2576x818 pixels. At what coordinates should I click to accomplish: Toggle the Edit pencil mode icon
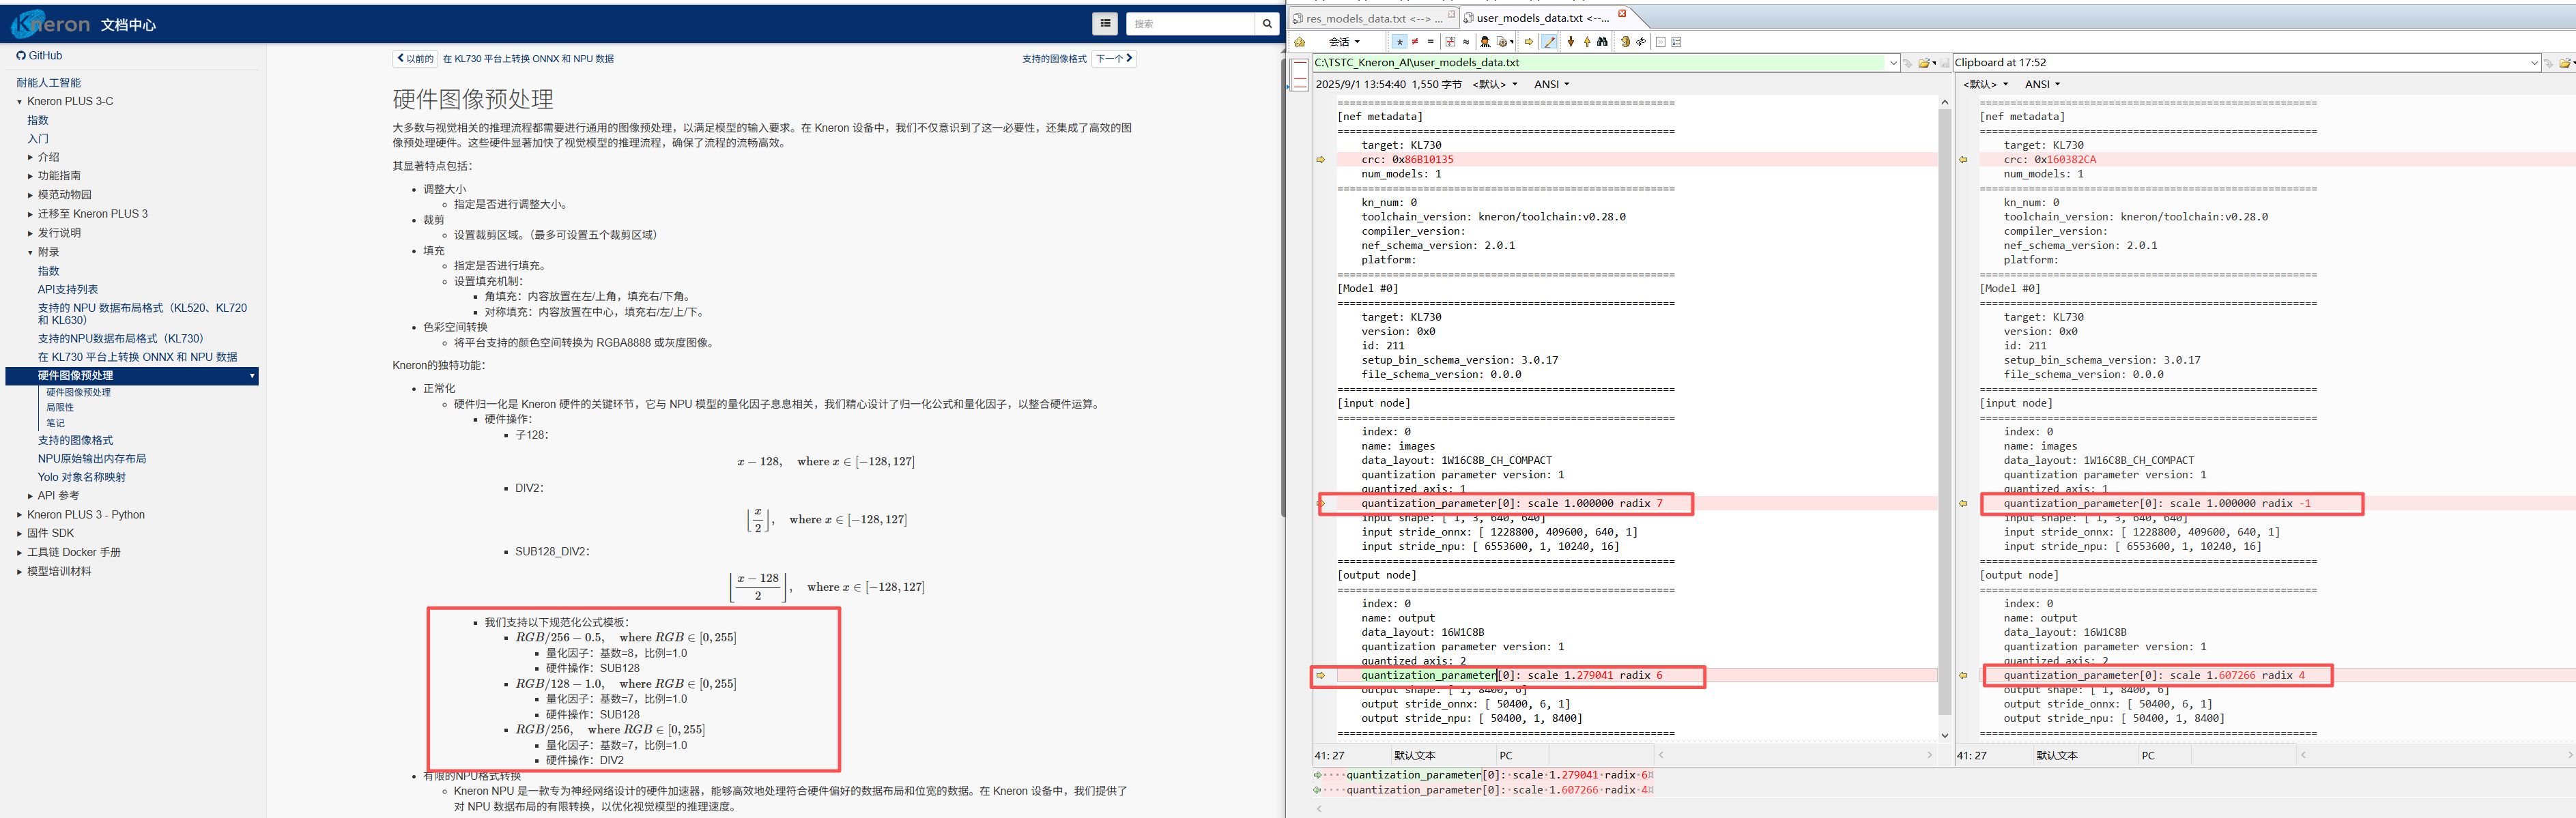[1549, 42]
